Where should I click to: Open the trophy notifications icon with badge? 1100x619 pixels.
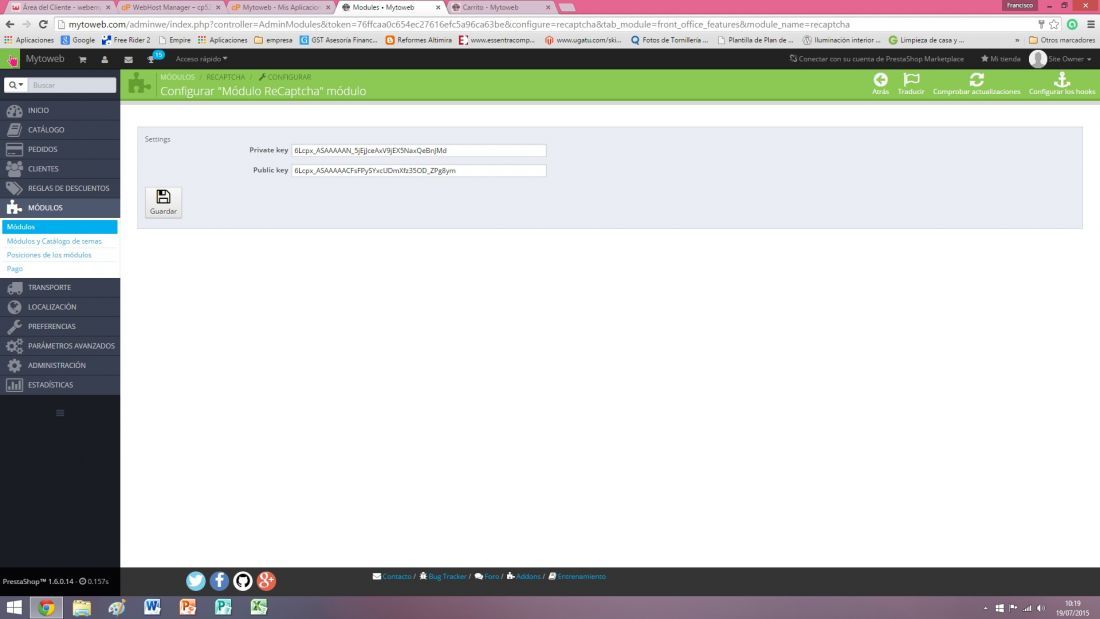point(153,58)
